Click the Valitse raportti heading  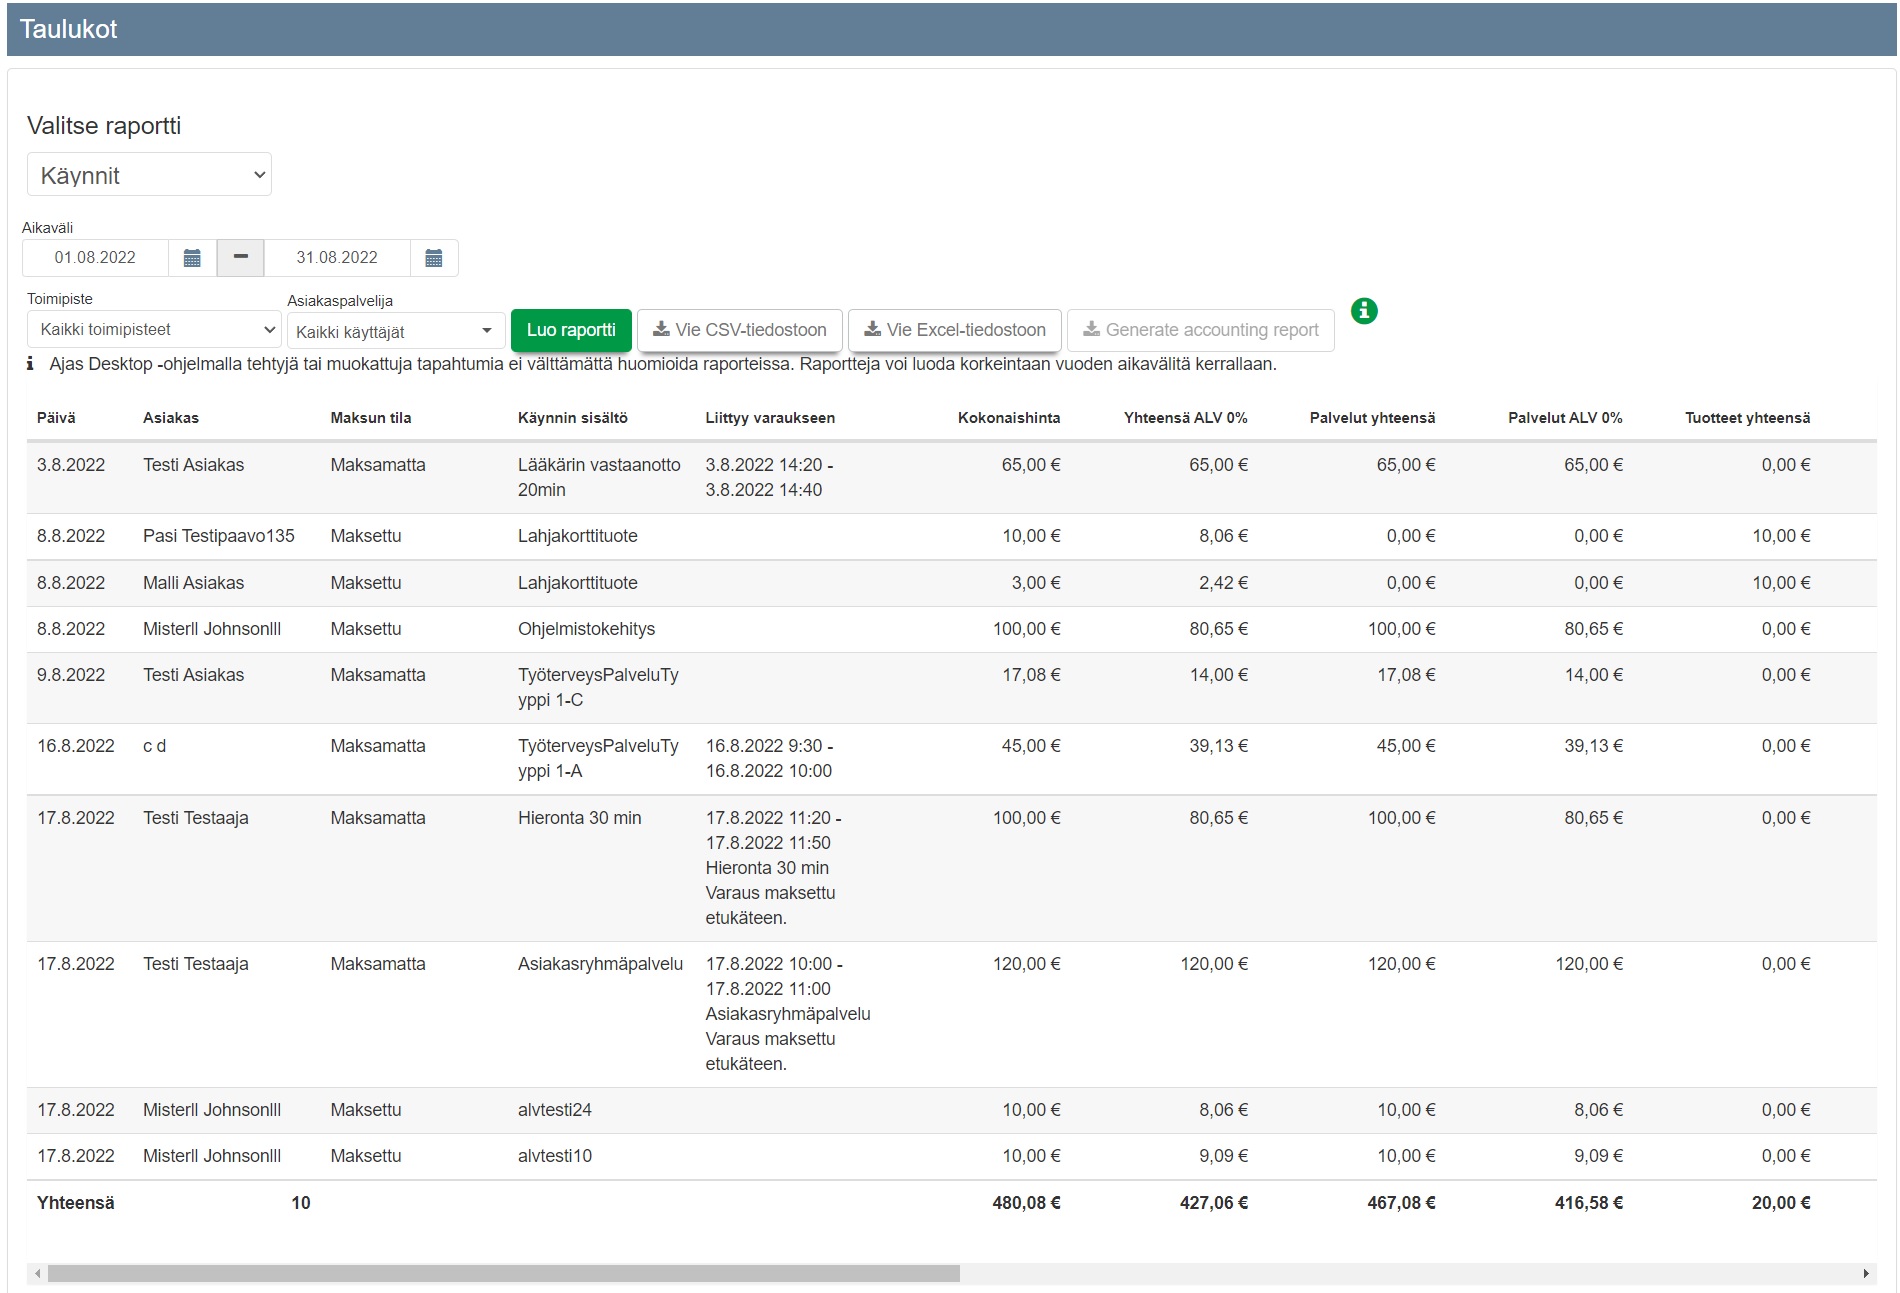[104, 126]
